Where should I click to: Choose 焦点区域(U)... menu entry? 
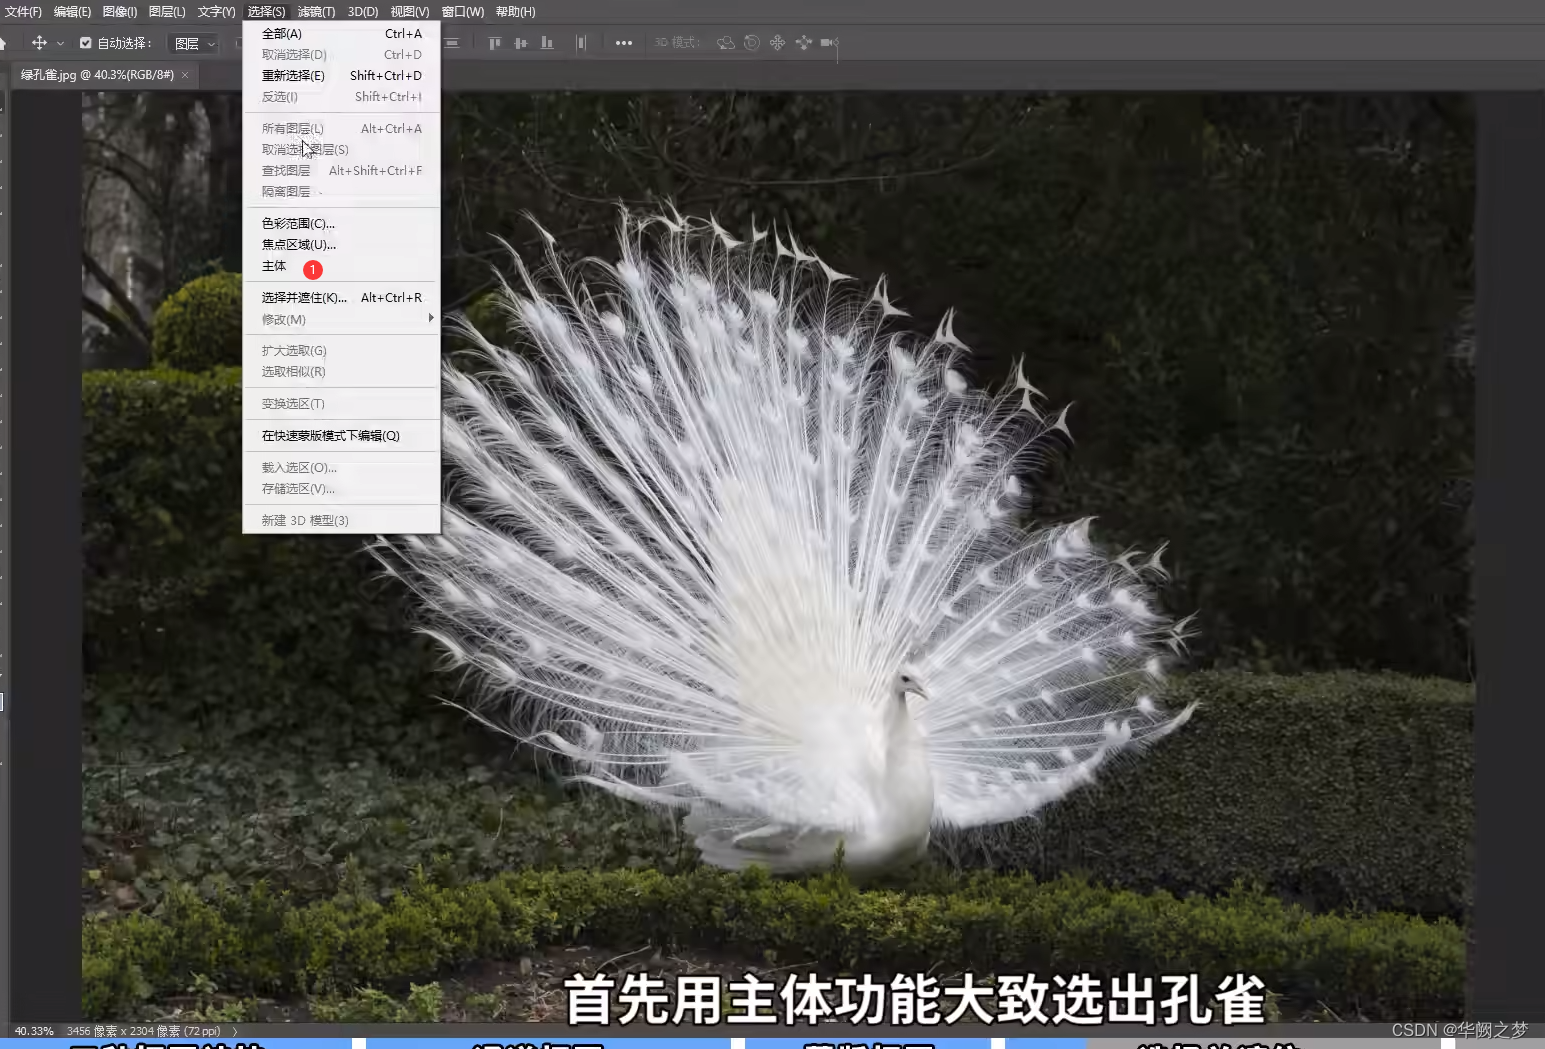(341, 245)
